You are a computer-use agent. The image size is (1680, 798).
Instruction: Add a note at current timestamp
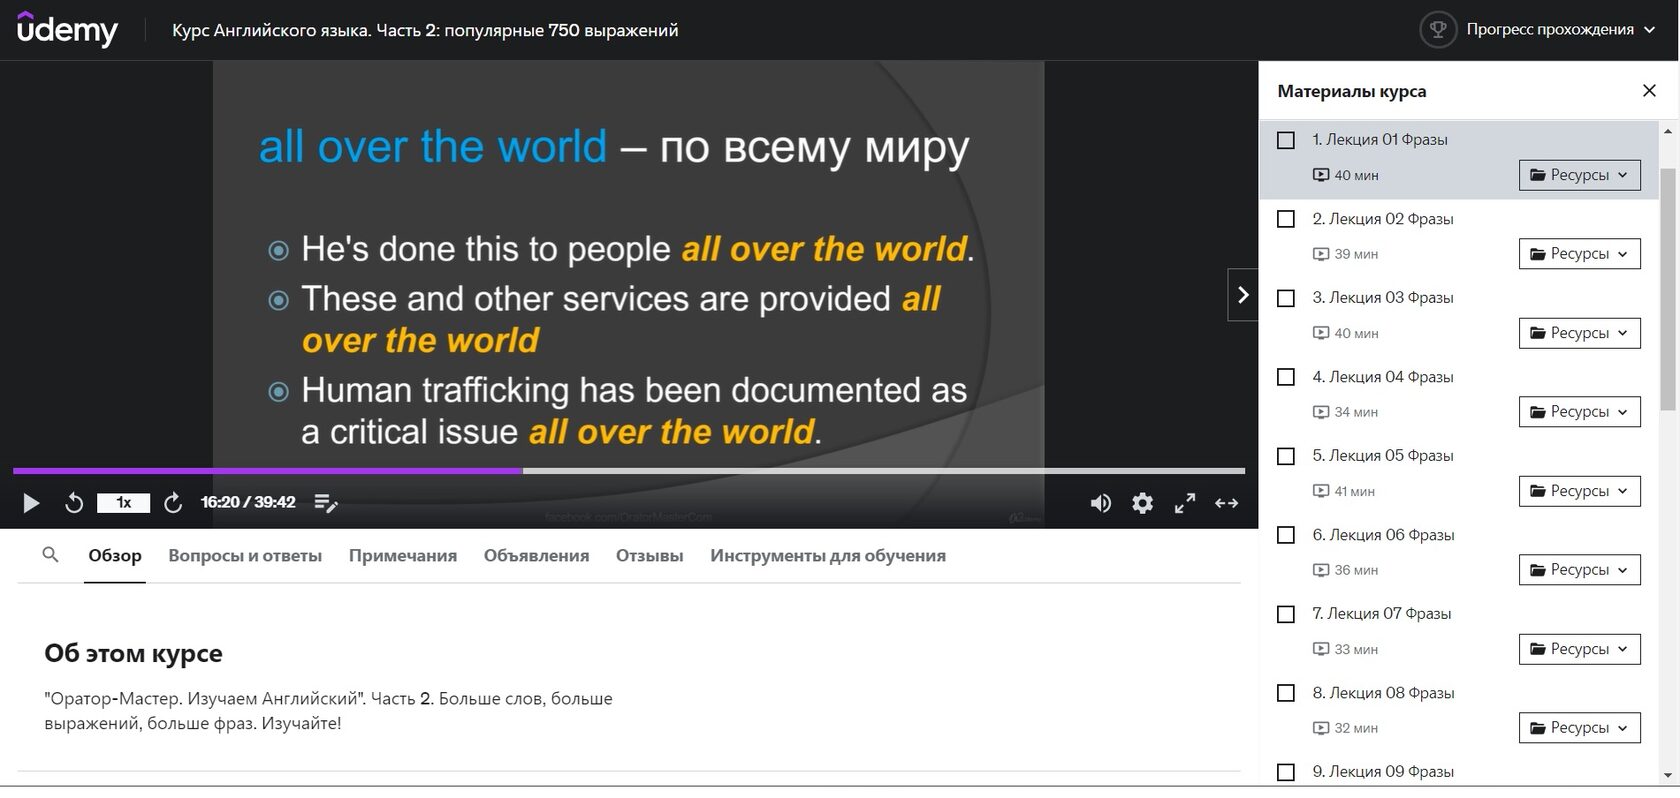(x=326, y=503)
